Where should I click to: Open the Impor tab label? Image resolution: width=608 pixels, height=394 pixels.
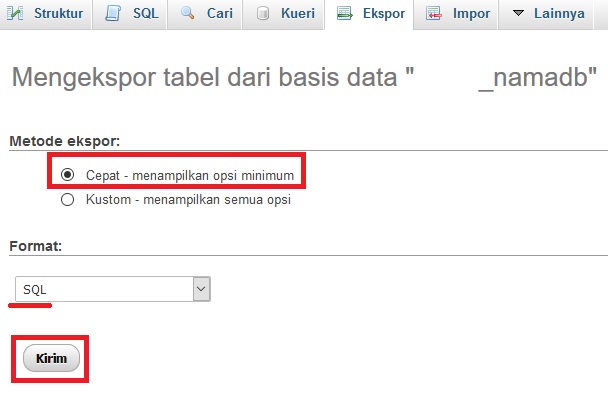coord(472,14)
